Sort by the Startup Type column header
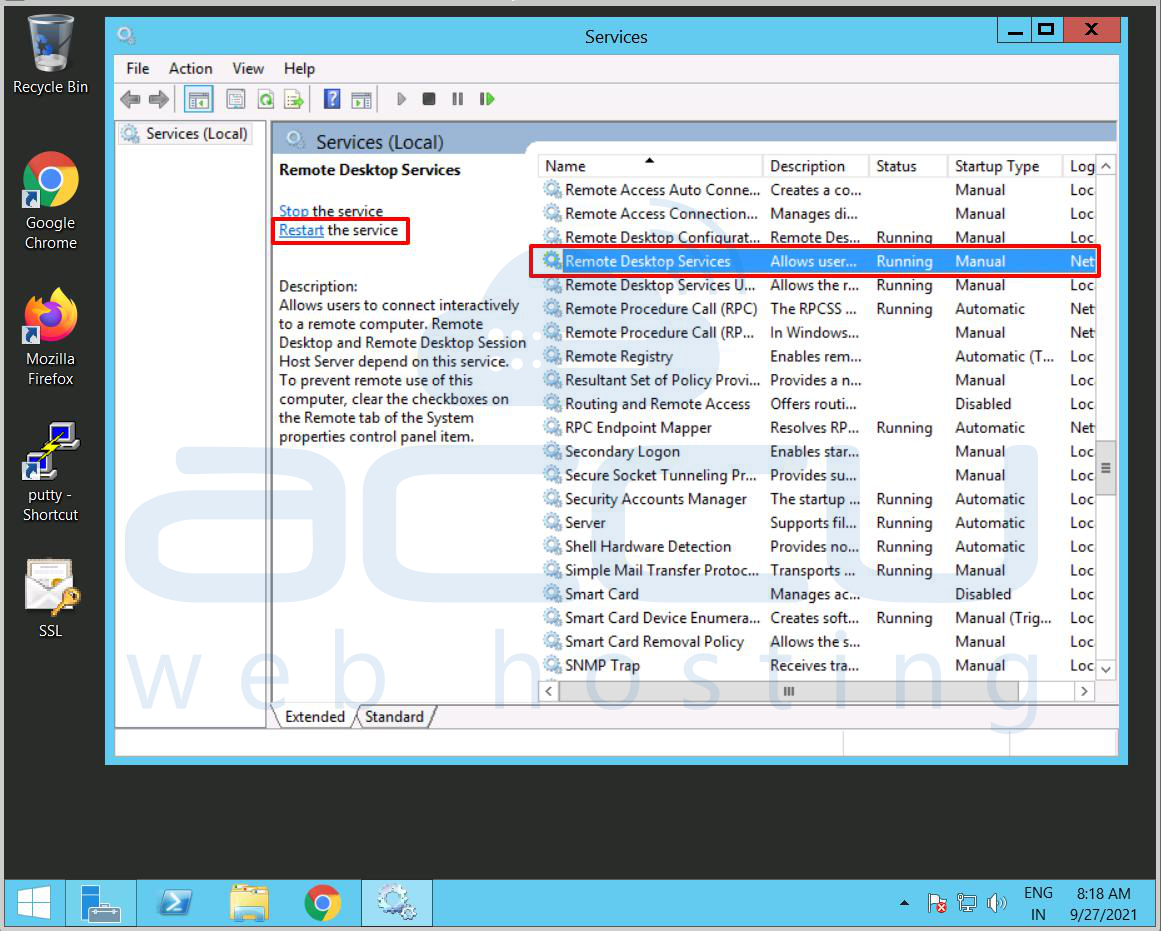1161x931 pixels. [1005, 166]
